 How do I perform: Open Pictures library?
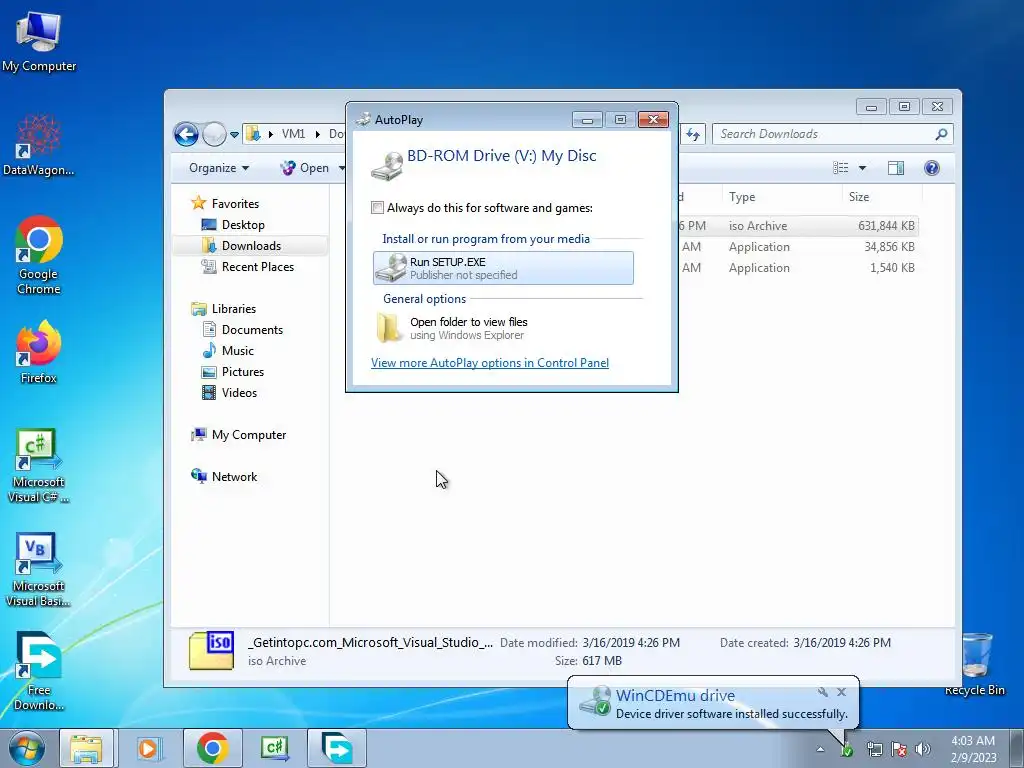point(232,372)
